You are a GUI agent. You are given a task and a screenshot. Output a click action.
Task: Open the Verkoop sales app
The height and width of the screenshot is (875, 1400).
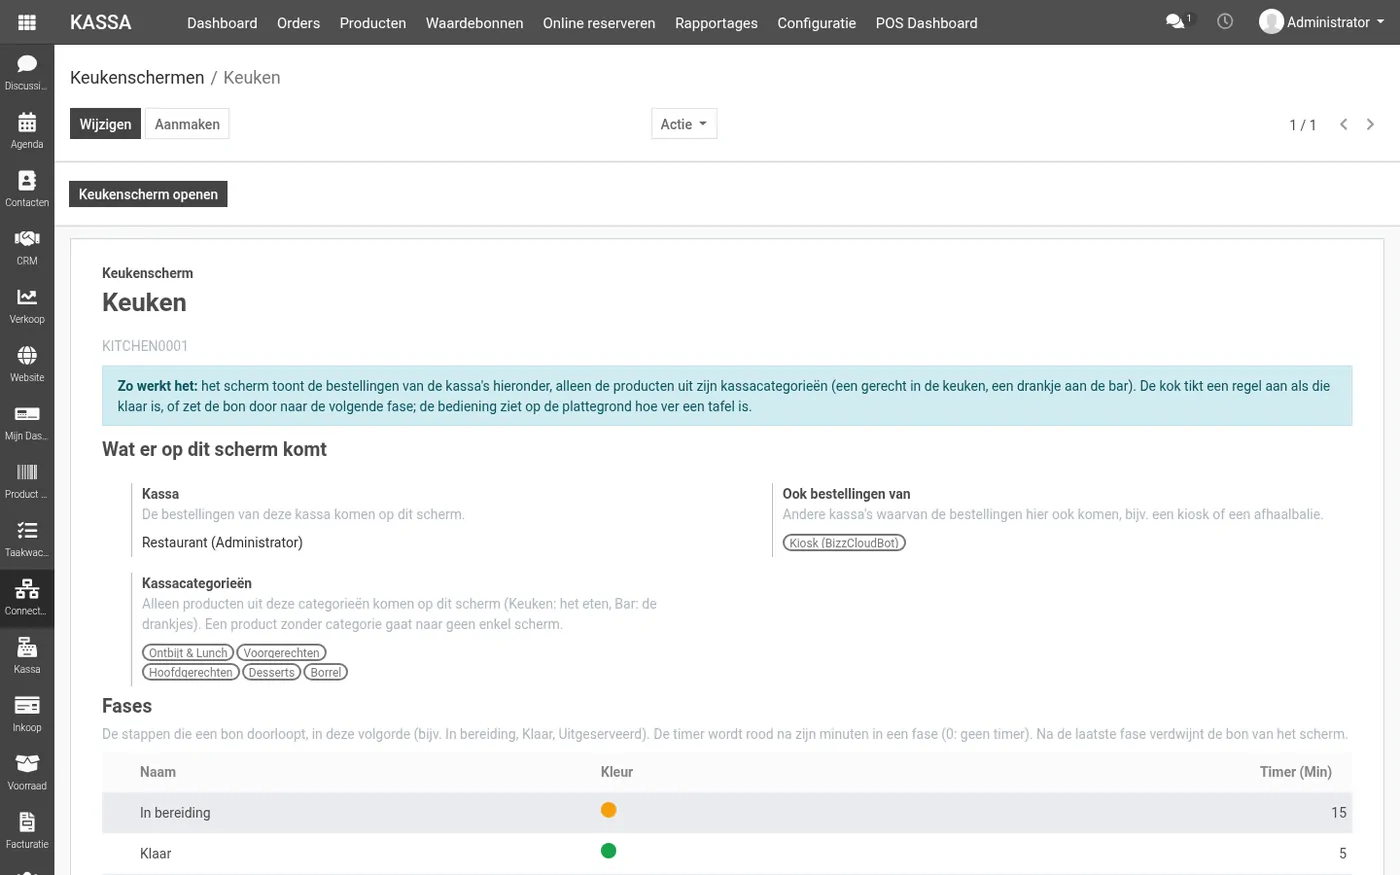(27, 305)
